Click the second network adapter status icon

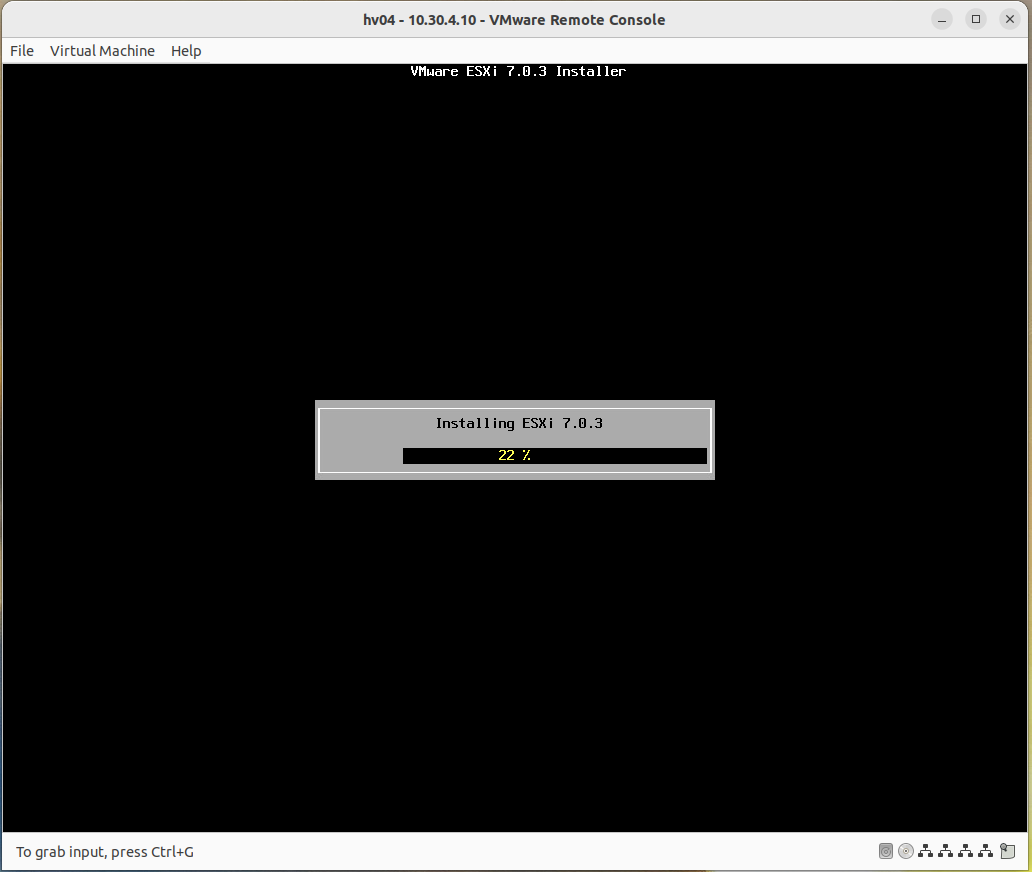coord(946,851)
